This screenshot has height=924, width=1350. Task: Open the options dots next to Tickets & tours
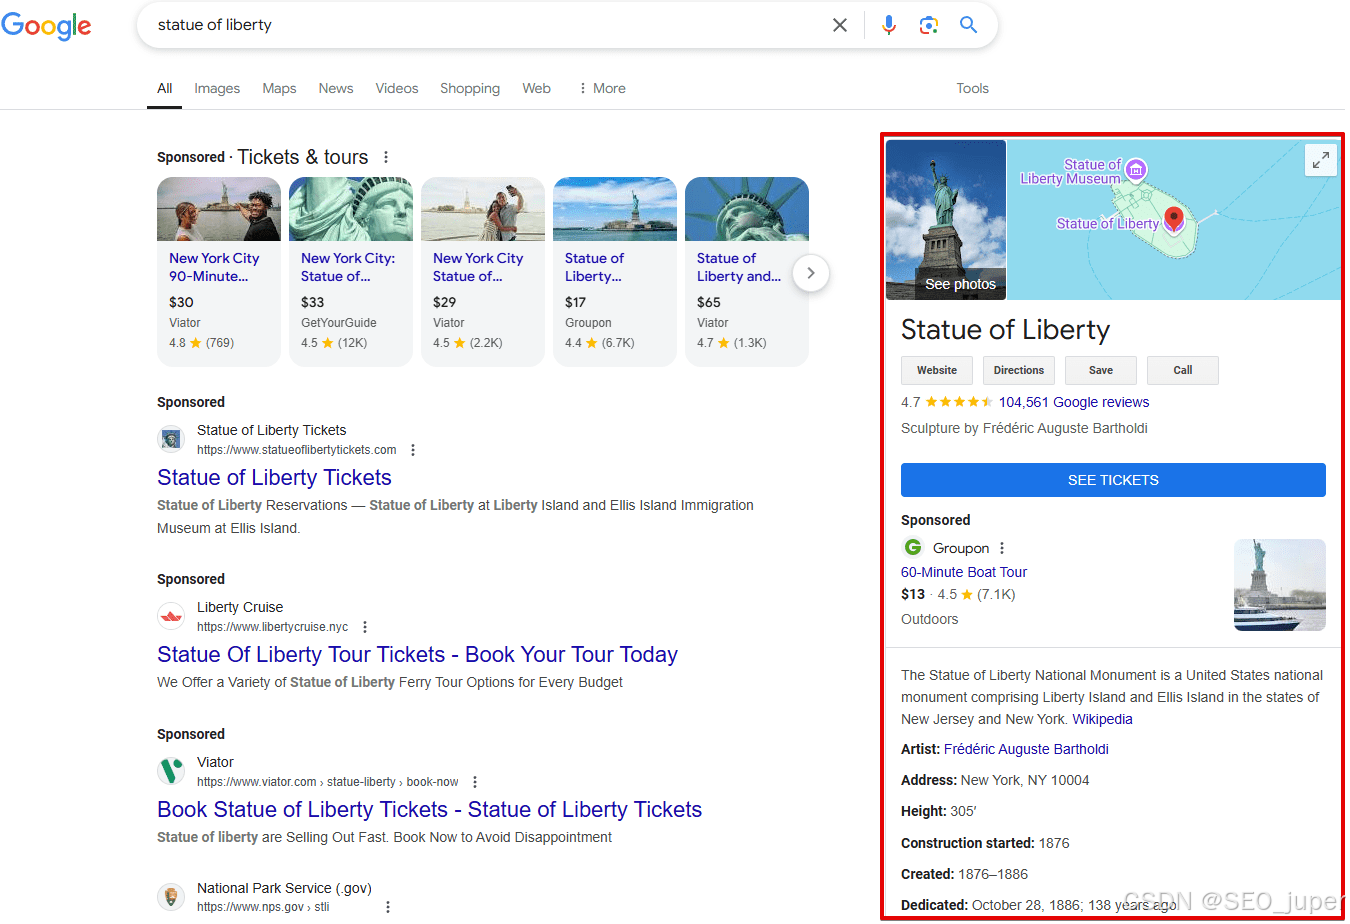point(386,157)
